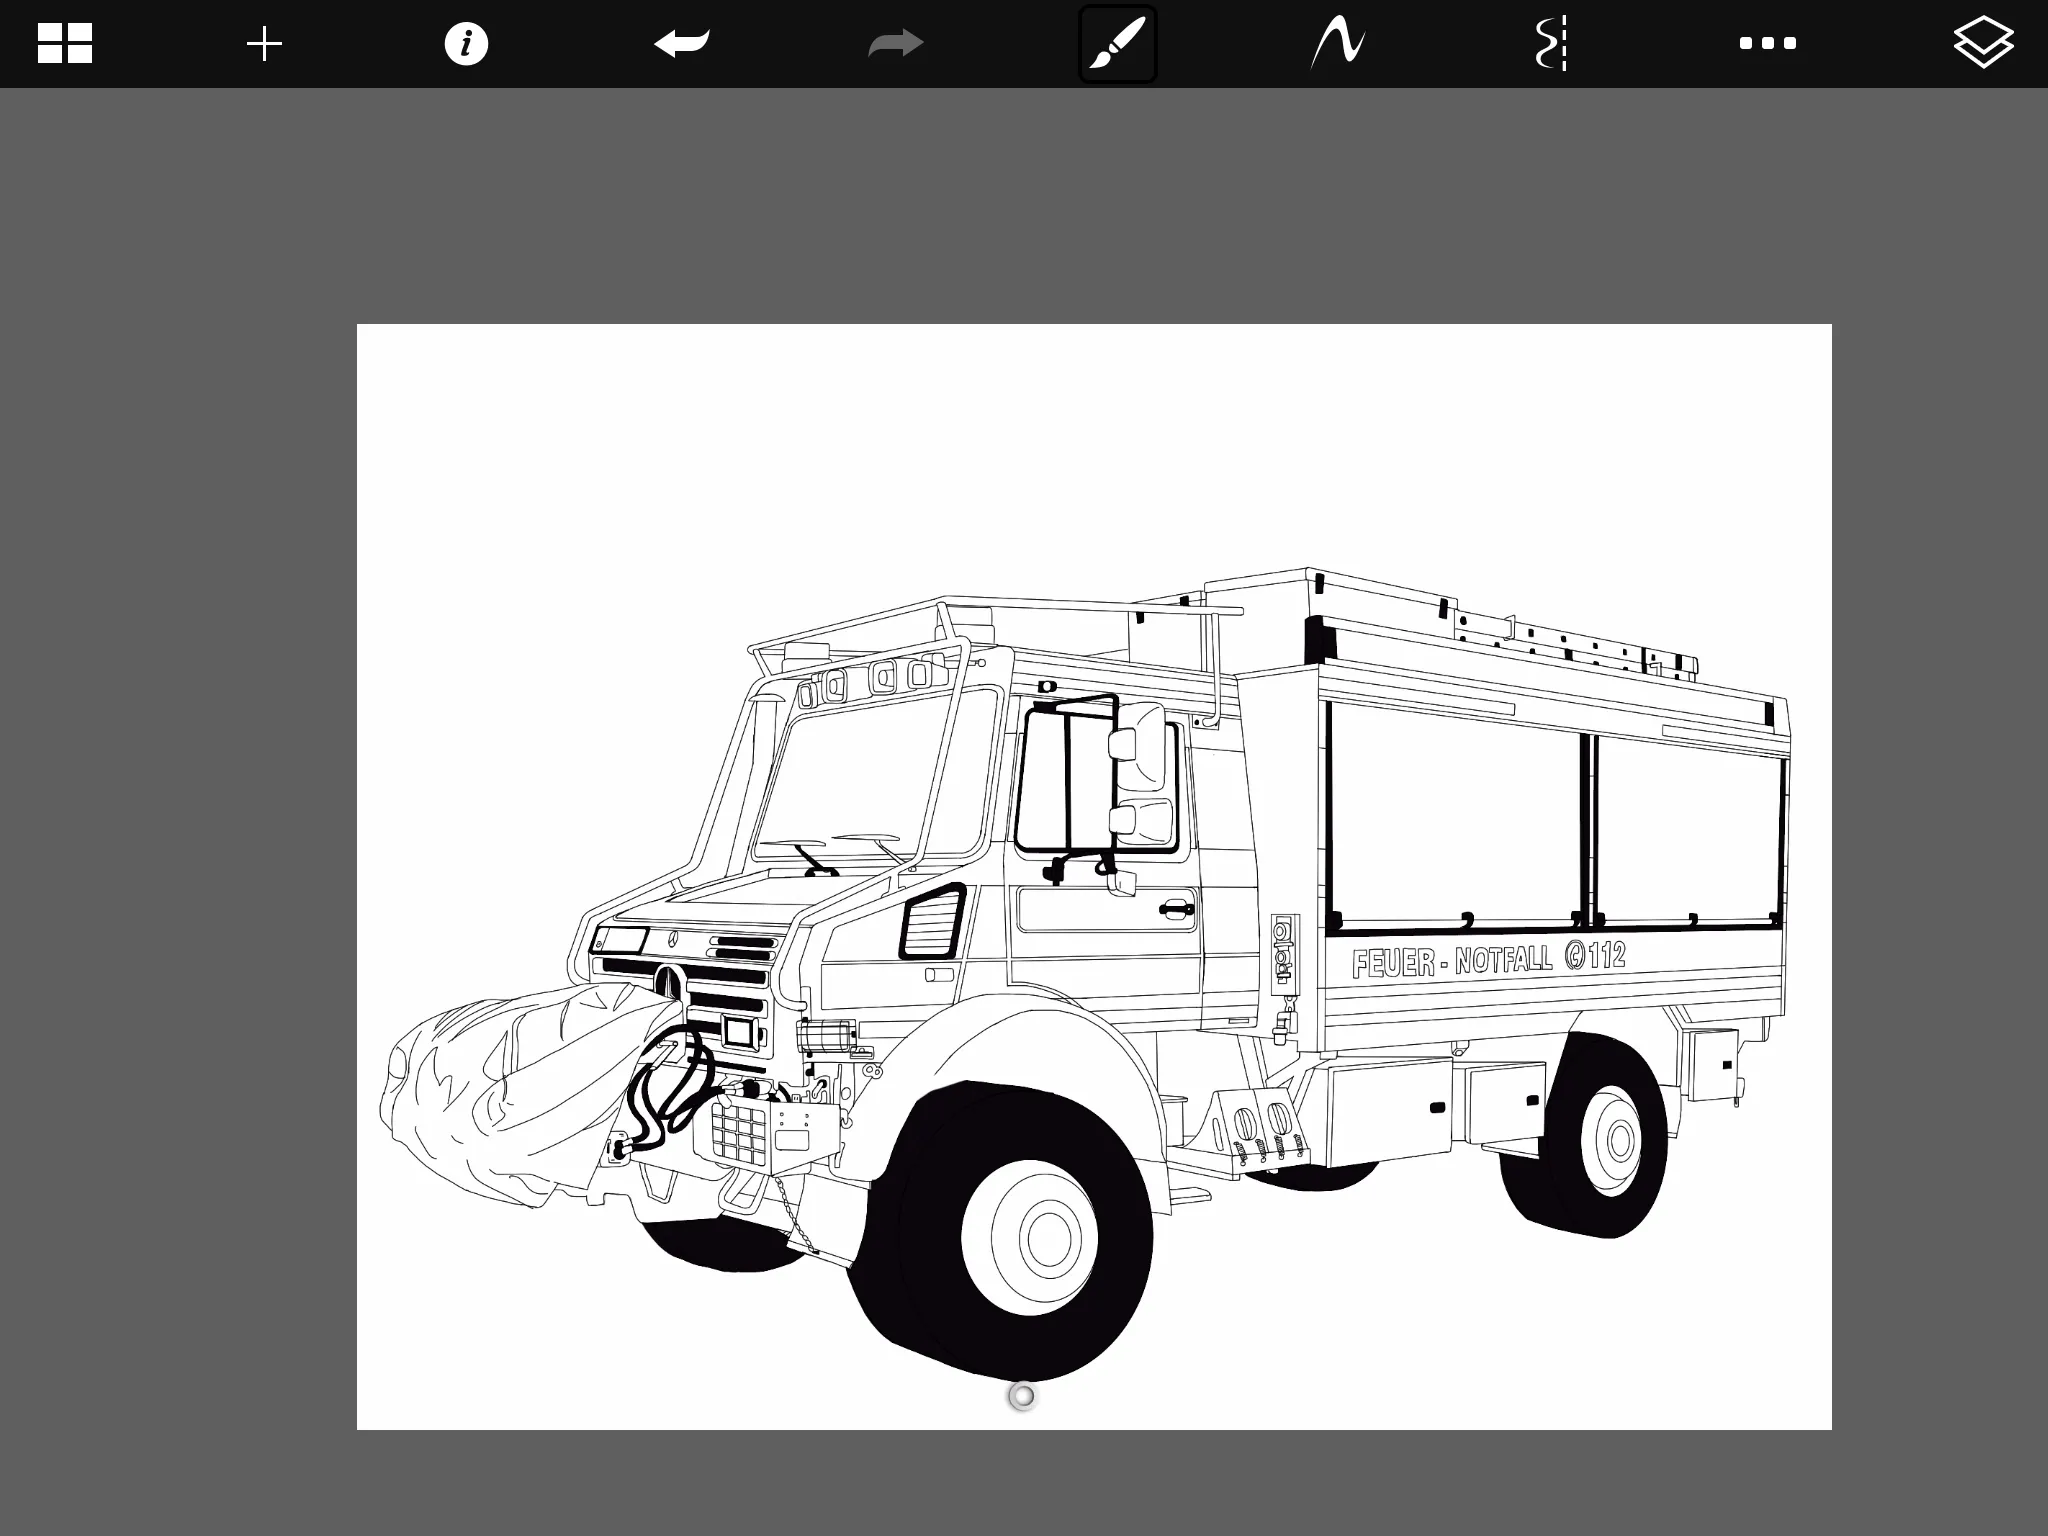Open the sketch info icon
The image size is (2048, 1536).
pos(466,44)
